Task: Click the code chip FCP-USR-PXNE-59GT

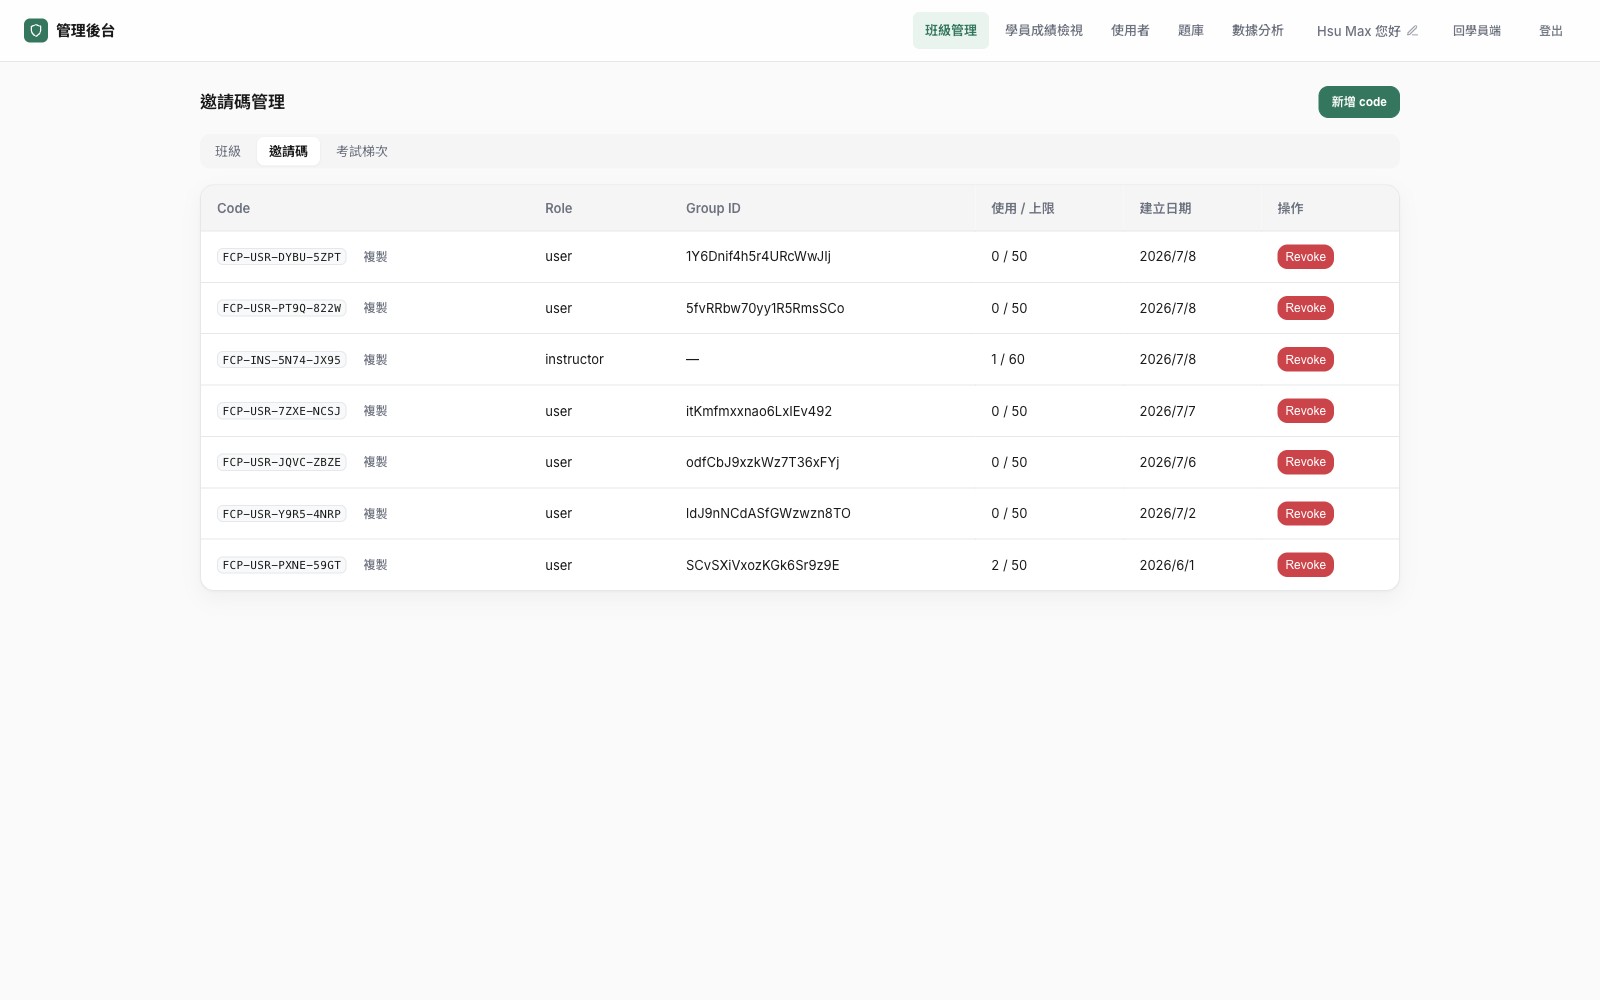Action: [x=282, y=565]
